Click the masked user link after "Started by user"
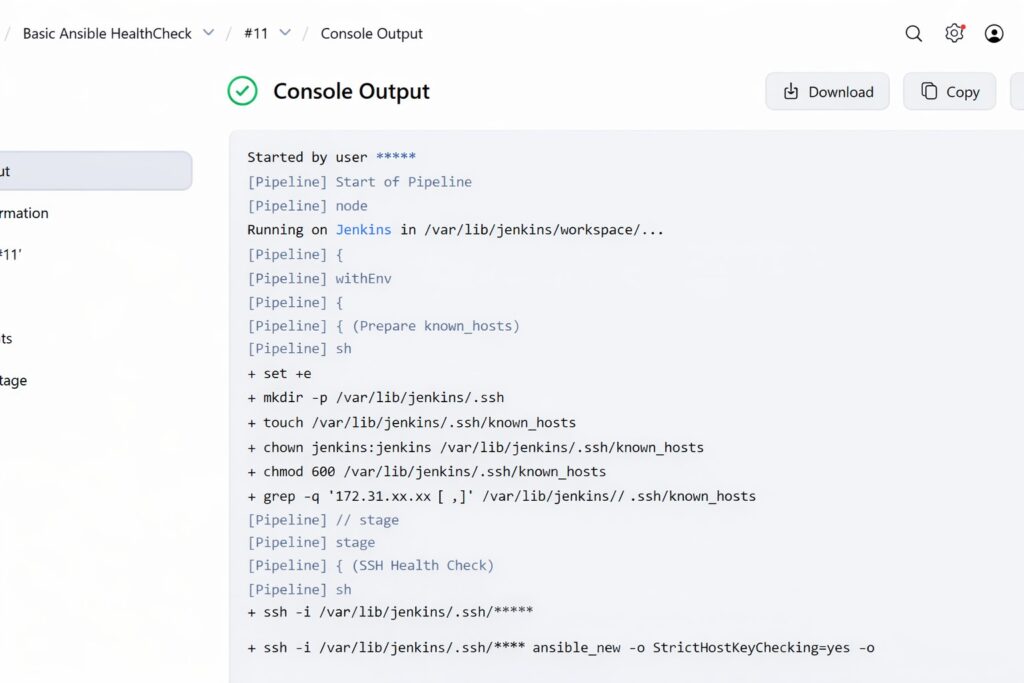The image size is (1024, 683). (395, 157)
